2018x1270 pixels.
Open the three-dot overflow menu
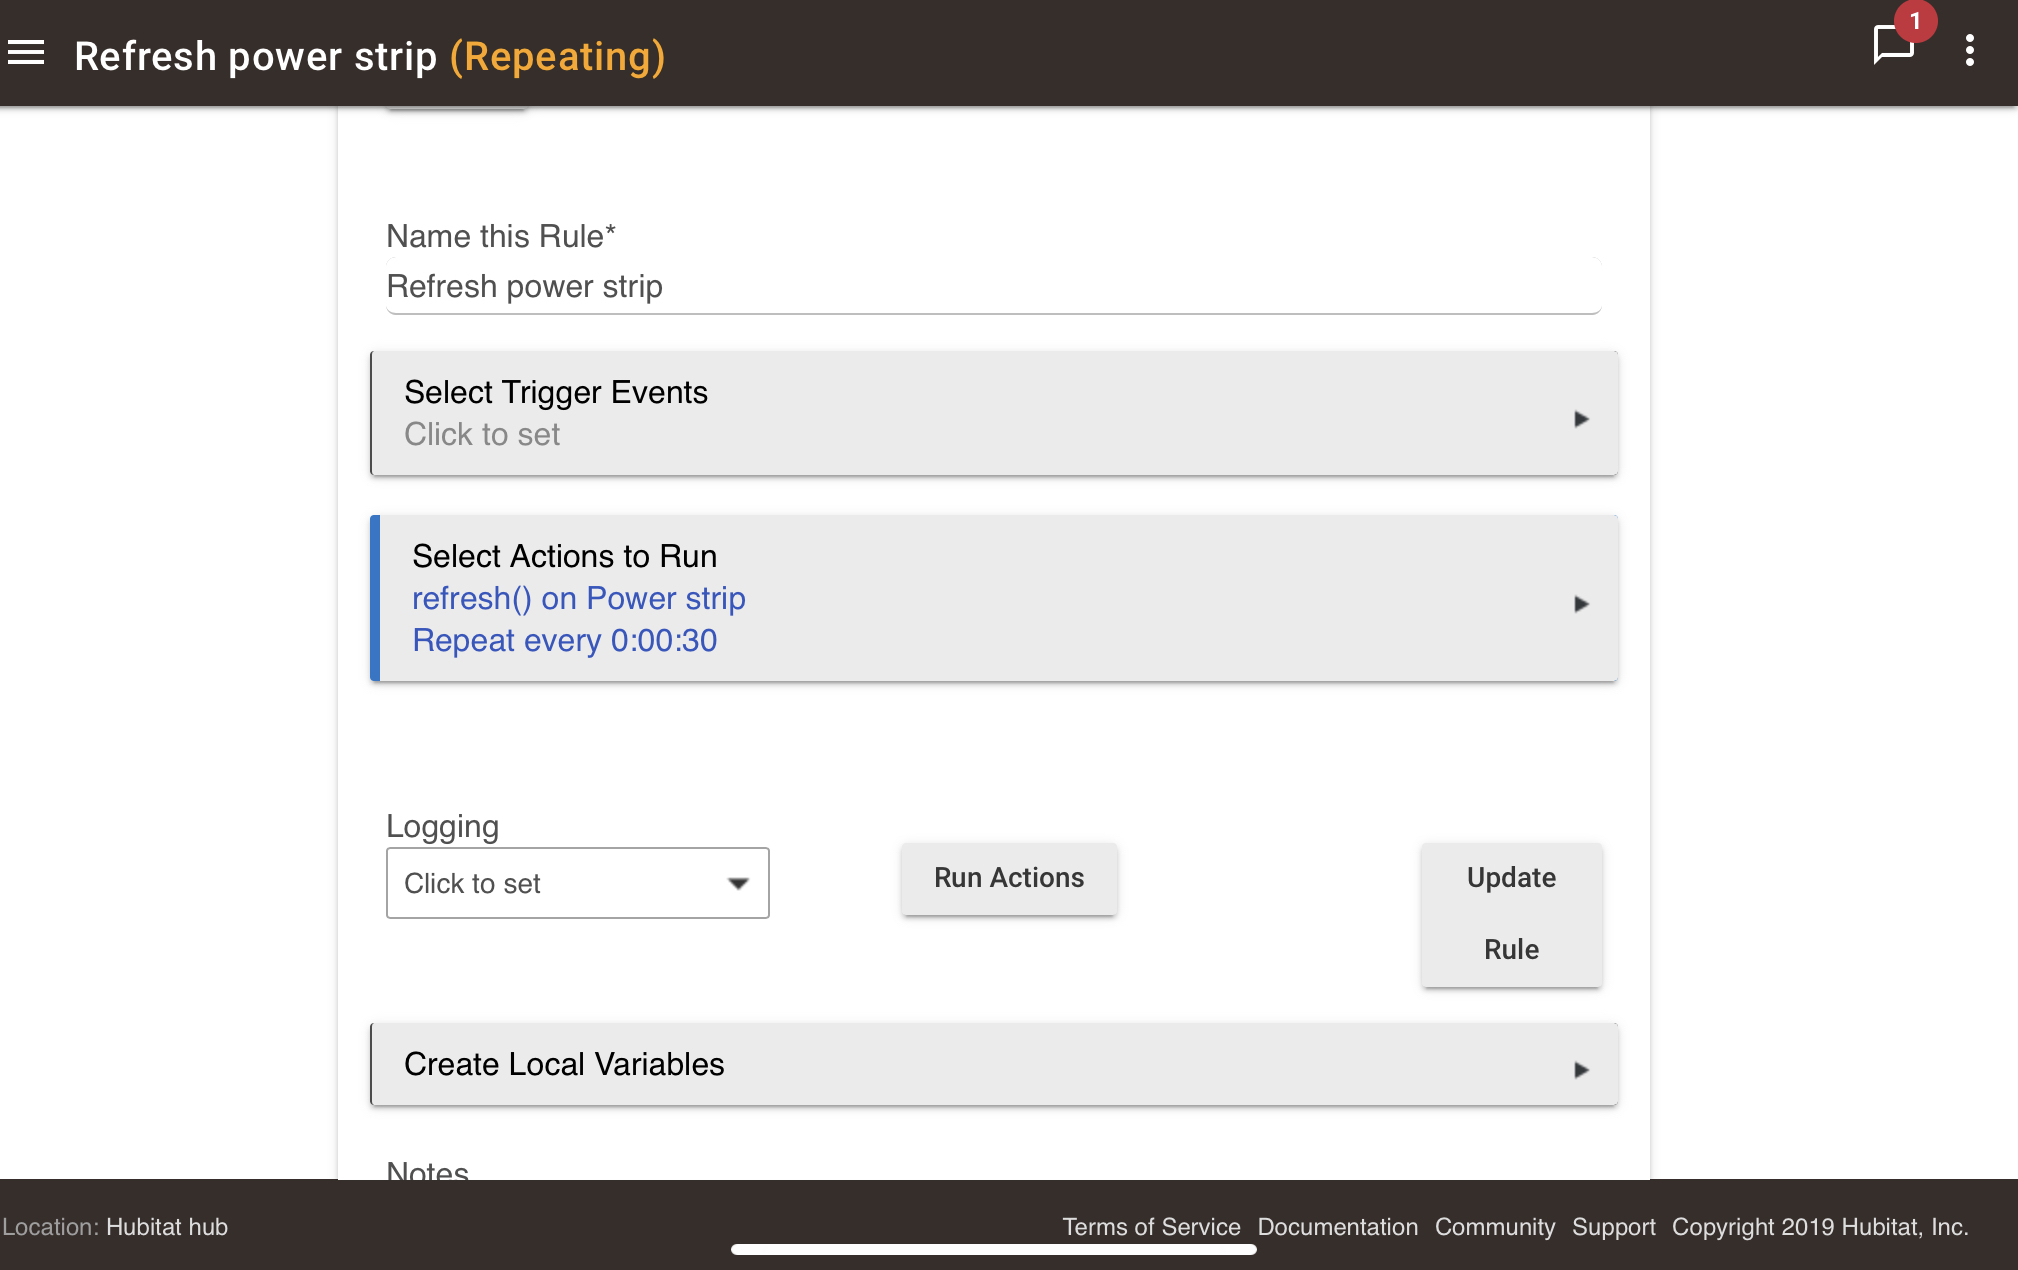pyautogui.click(x=1969, y=50)
